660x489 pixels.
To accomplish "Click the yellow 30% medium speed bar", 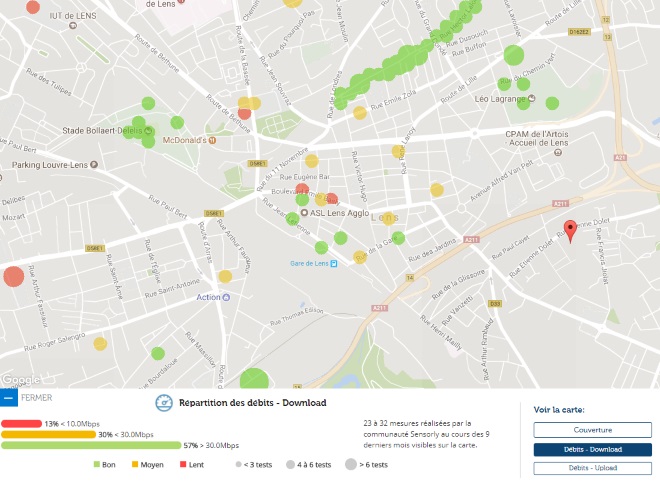I will [x=48, y=435].
